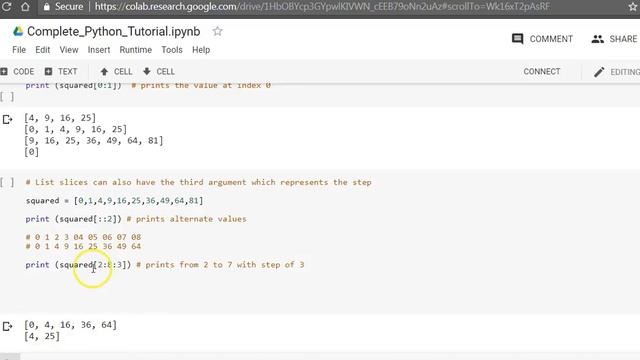Screen dimensions: 640x360
Task: Add a new CODE cell
Action: click(18, 71)
